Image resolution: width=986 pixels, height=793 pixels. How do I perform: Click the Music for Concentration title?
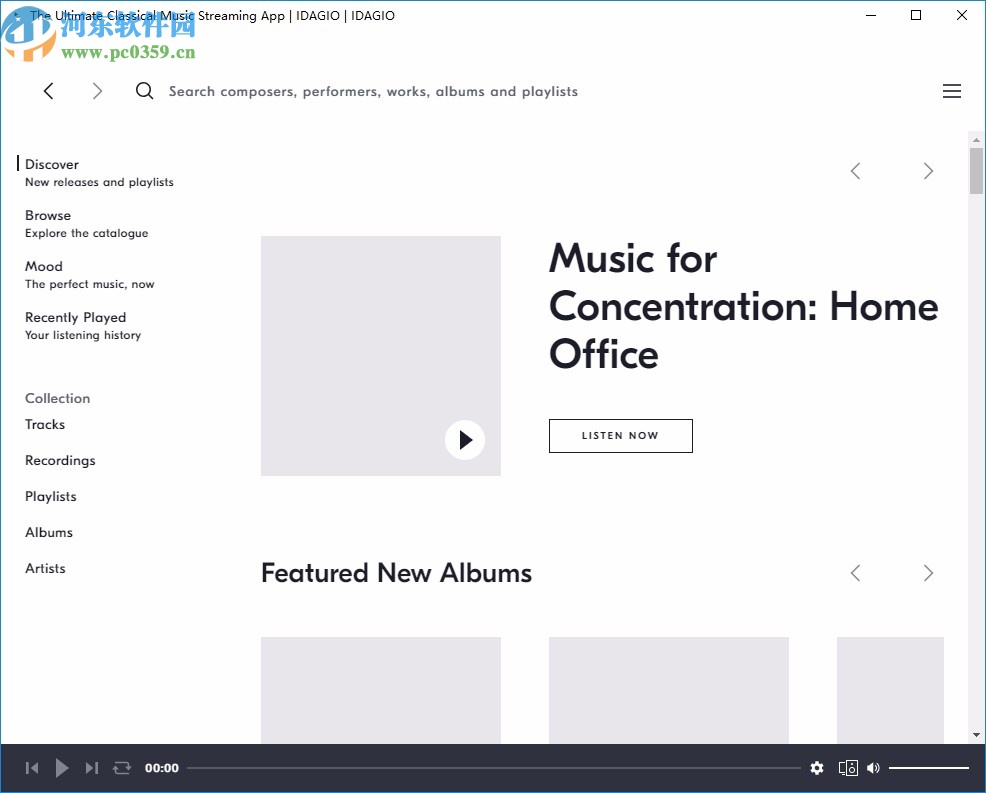(743, 306)
